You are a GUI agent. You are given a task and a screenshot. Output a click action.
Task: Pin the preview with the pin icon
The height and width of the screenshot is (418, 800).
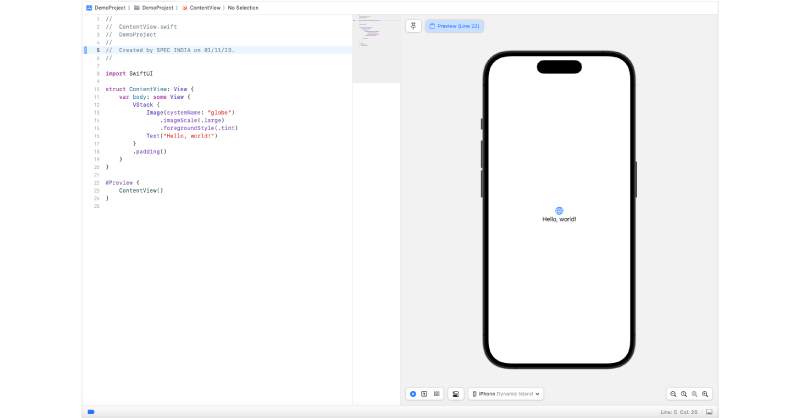[x=413, y=26]
